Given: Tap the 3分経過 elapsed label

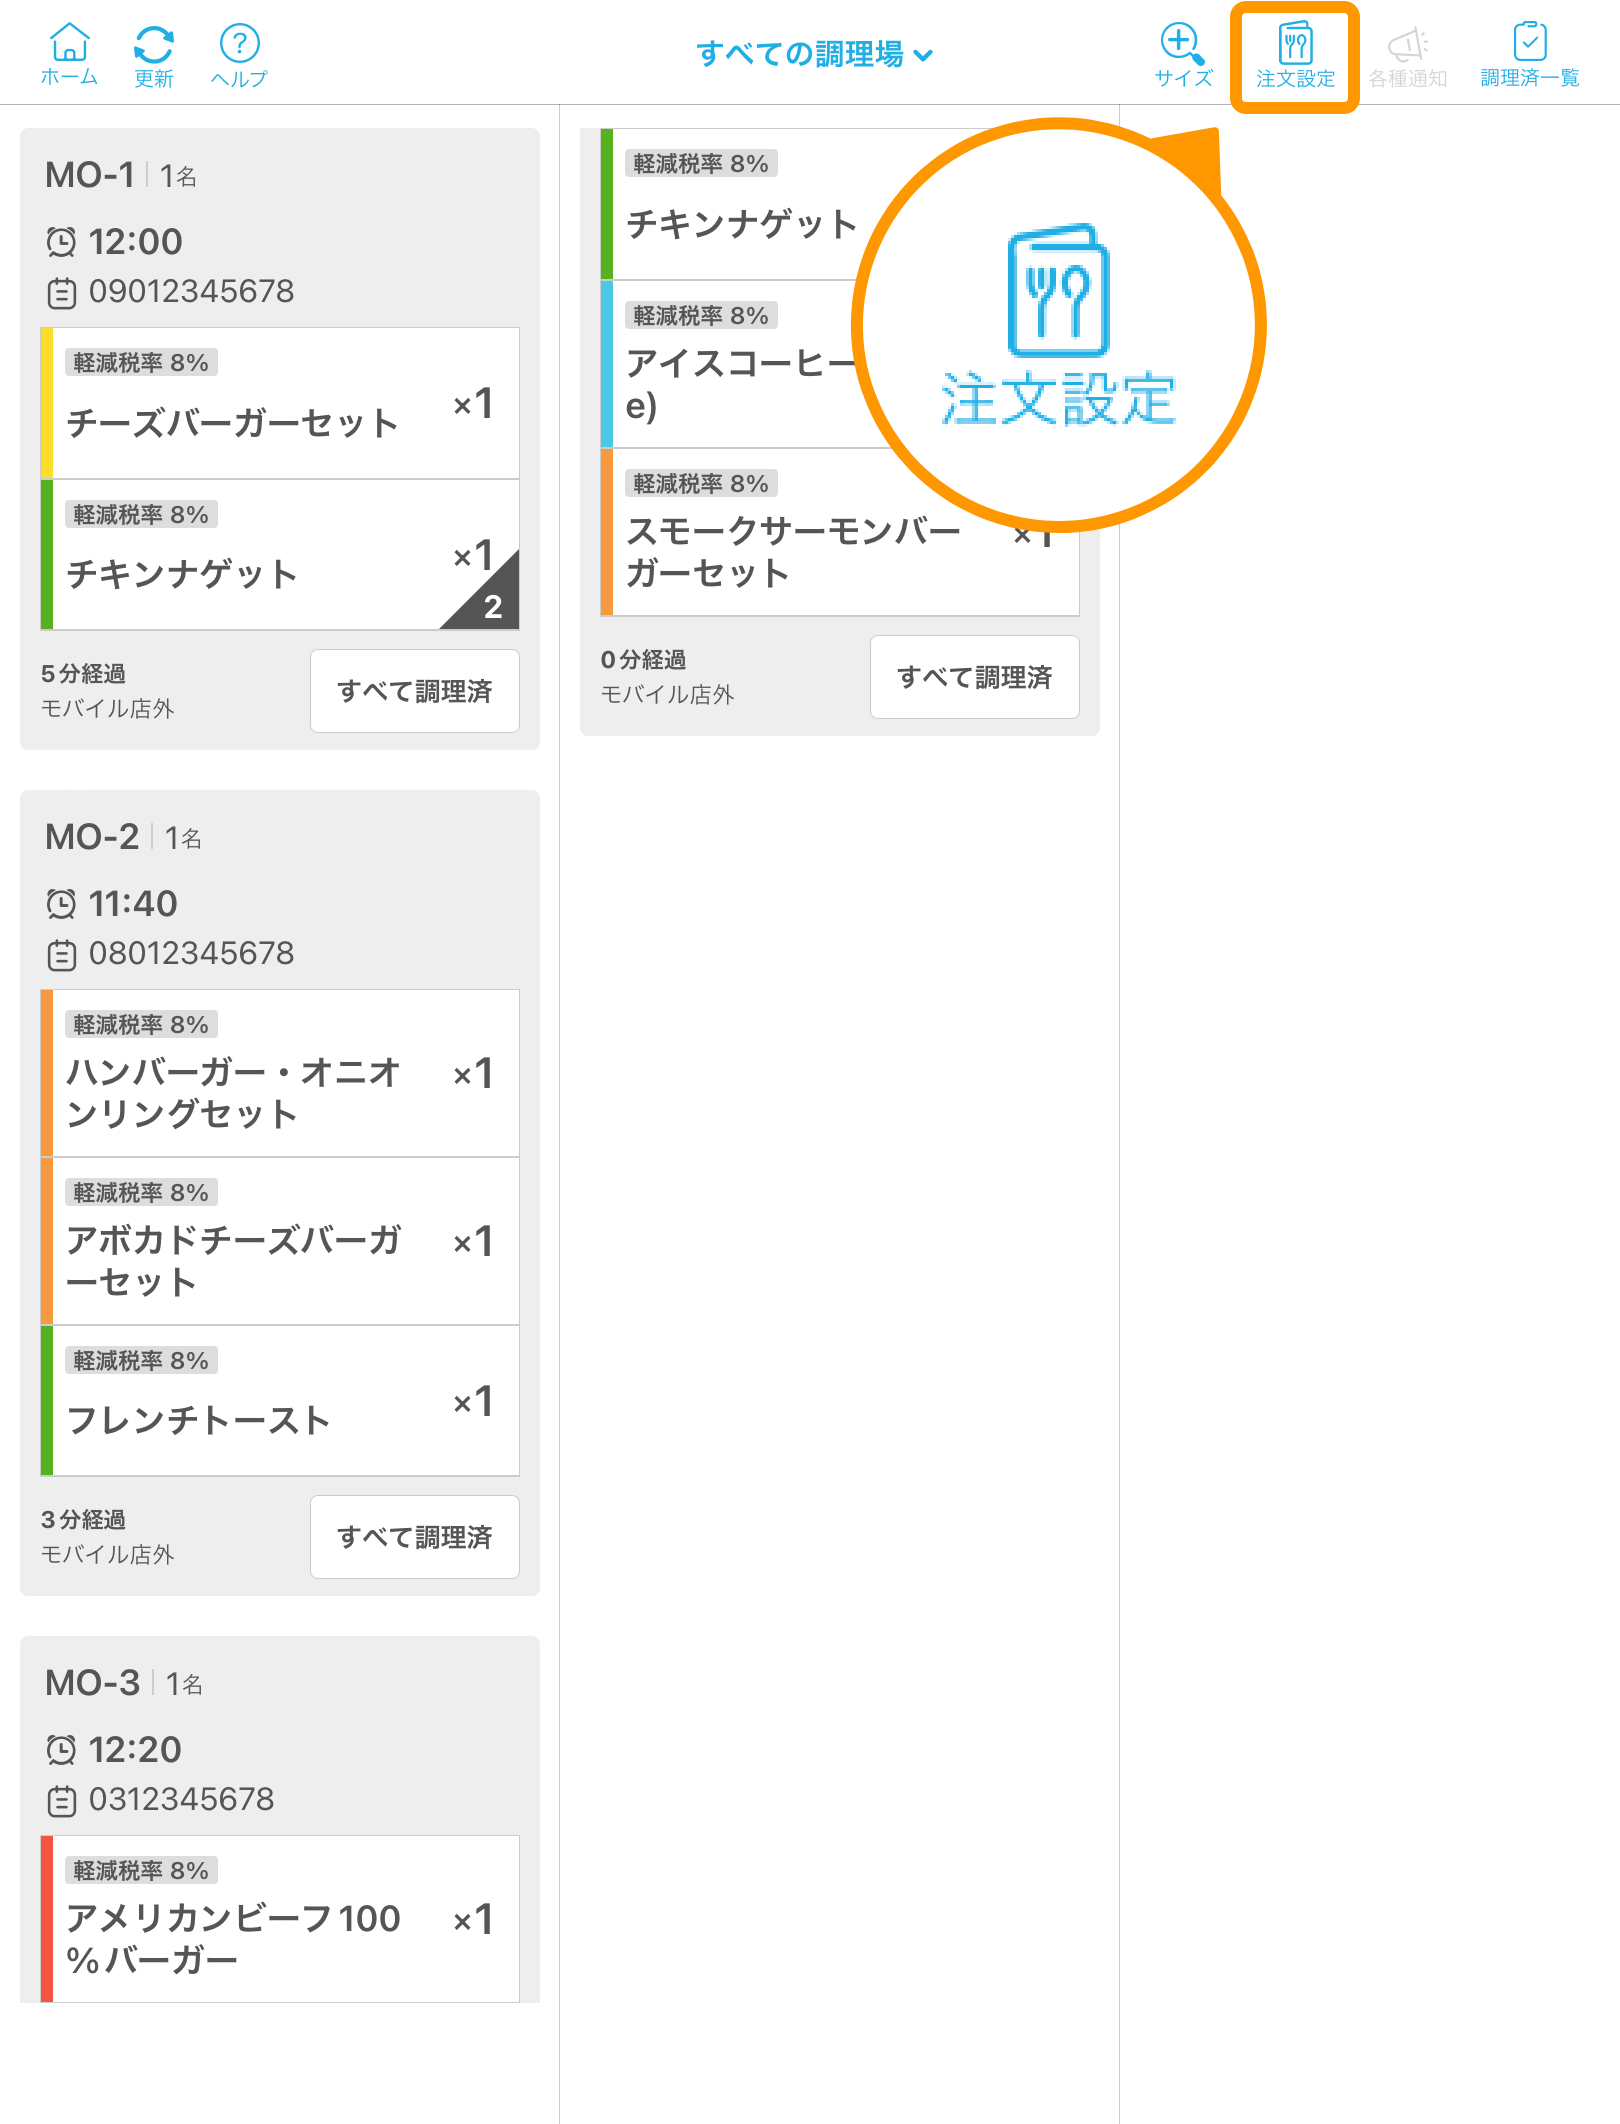Looking at the screenshot, I should pos(83,1520).
